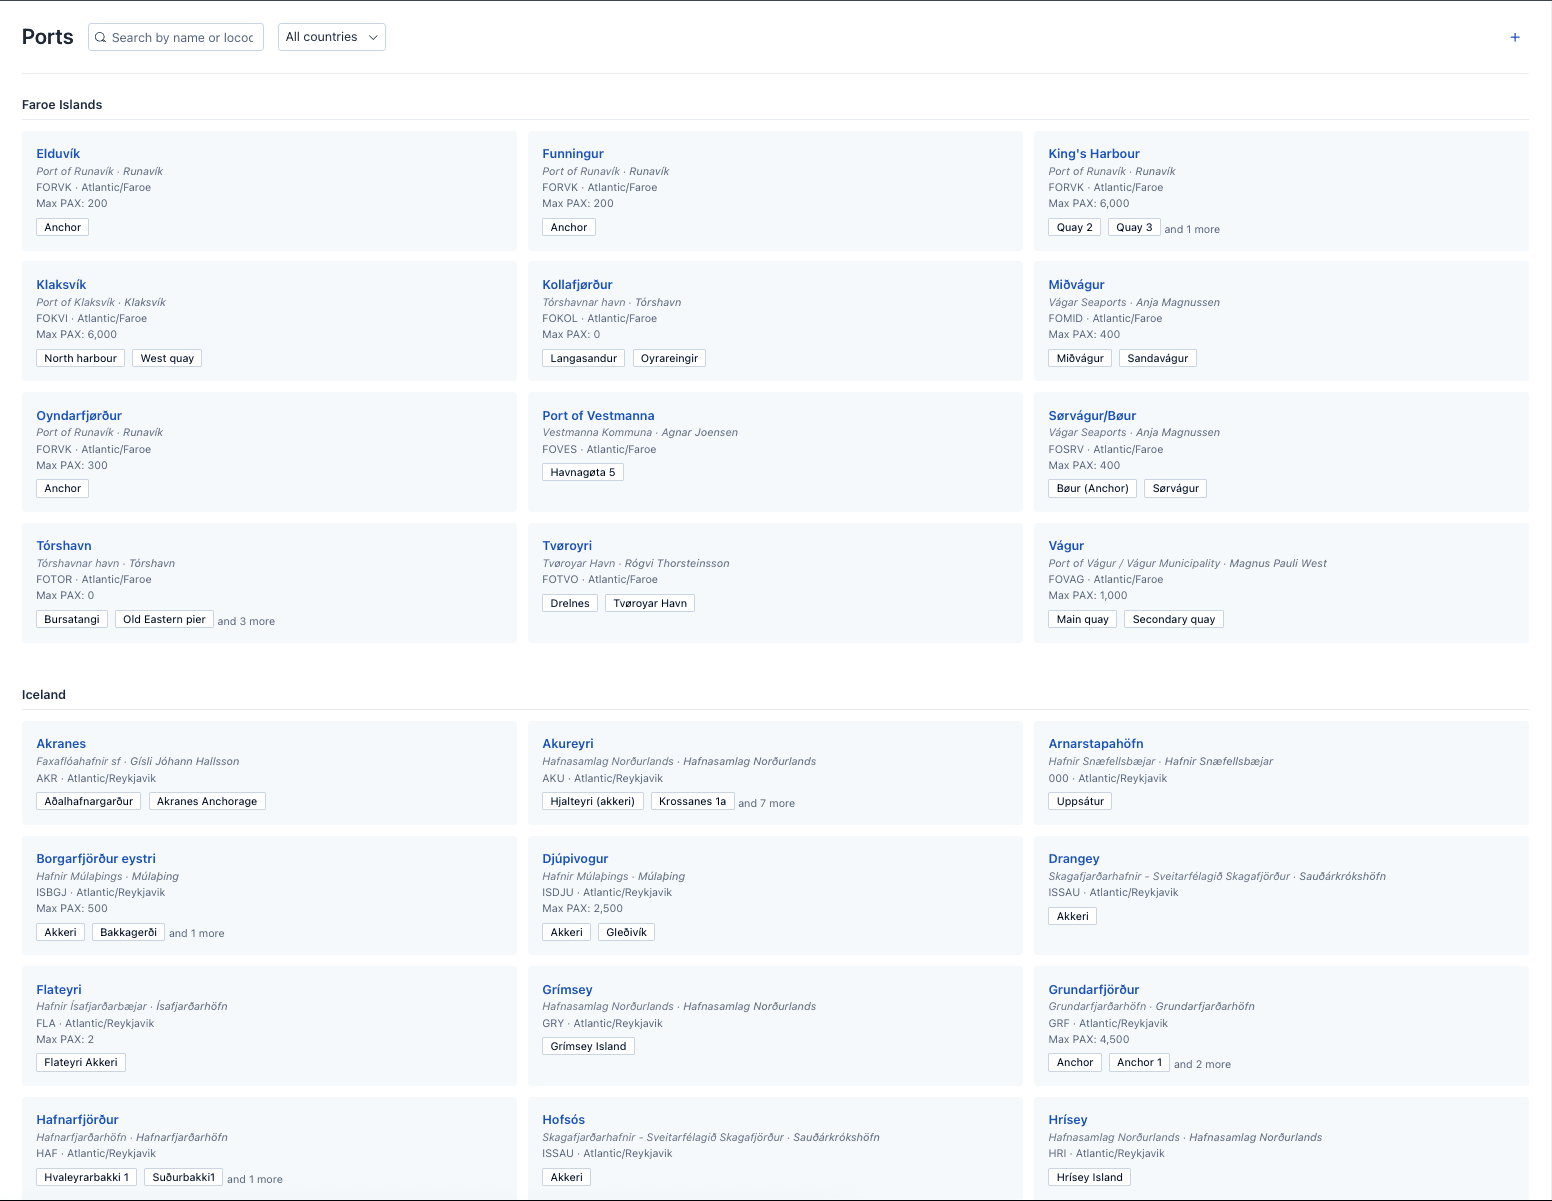1552x1201 pixels.
Task: Open King's Harbour port details
Action: (1094, 154)
